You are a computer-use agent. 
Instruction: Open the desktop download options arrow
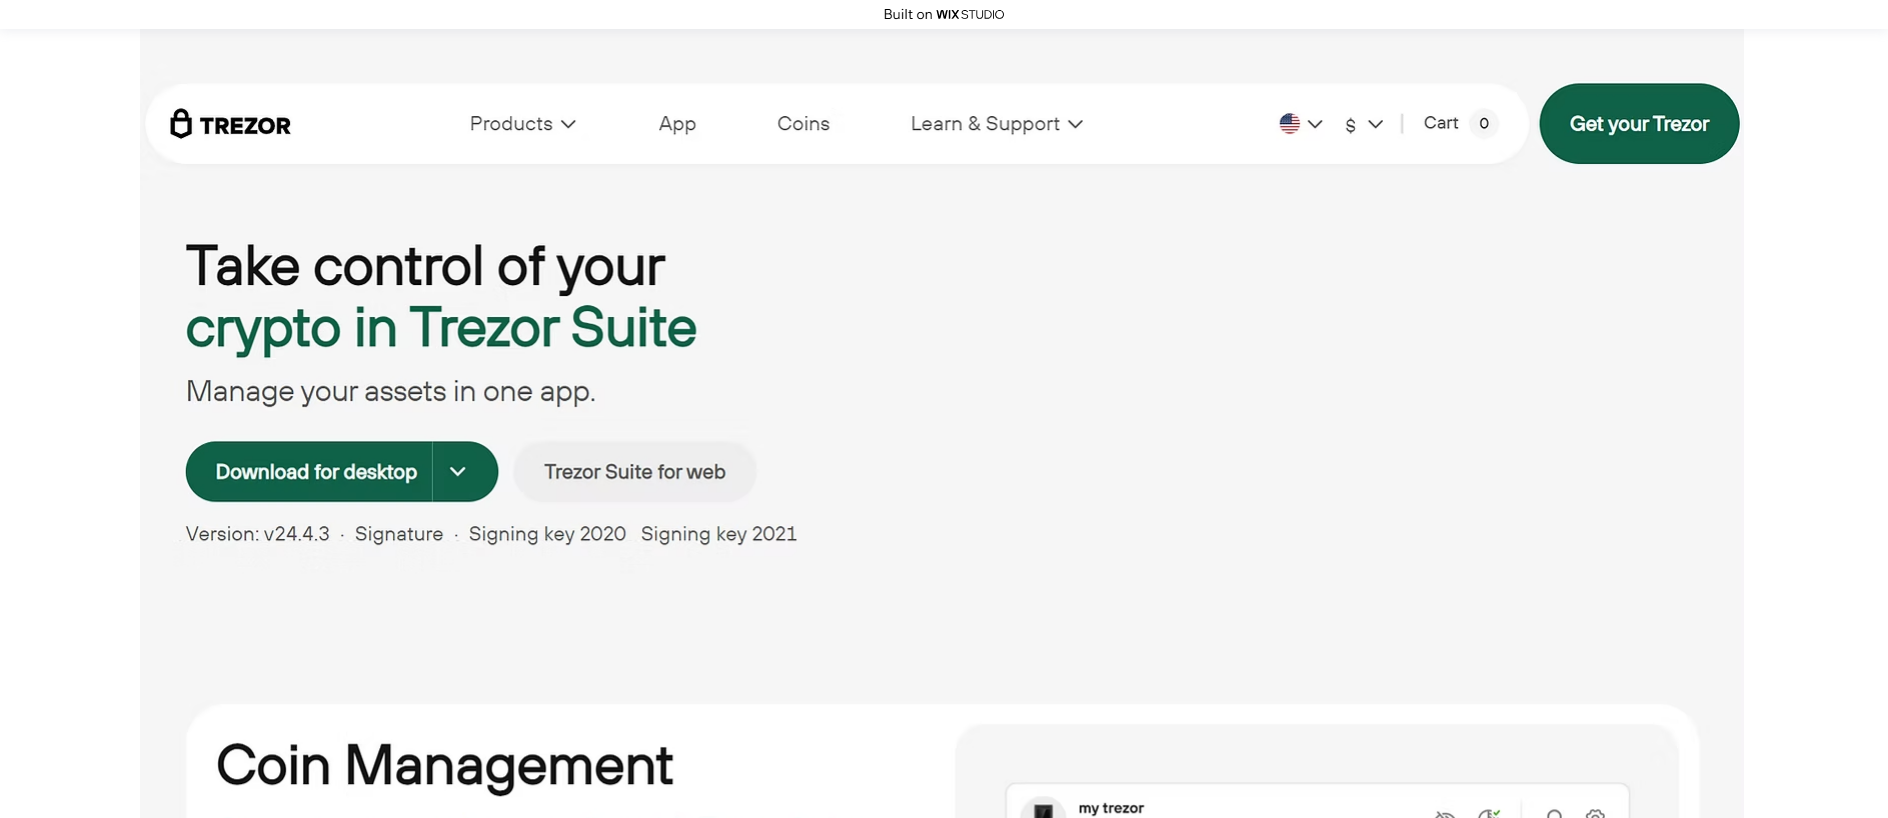click(x=459, y=472)
